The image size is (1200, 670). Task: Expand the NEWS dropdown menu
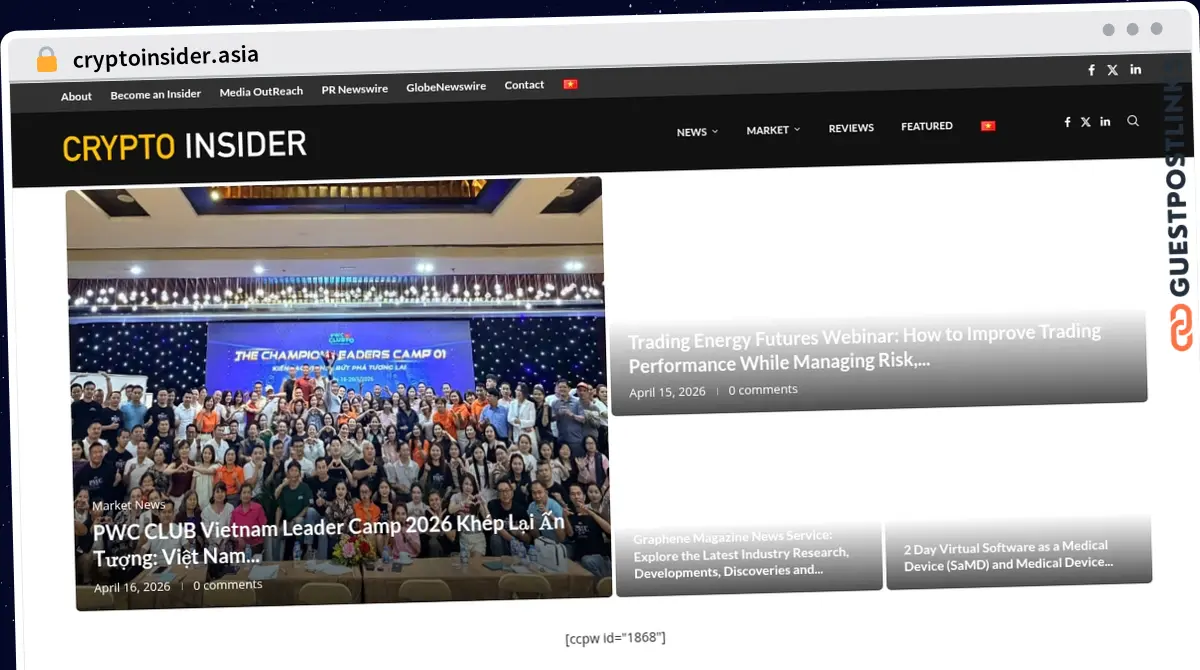(697, 132)
